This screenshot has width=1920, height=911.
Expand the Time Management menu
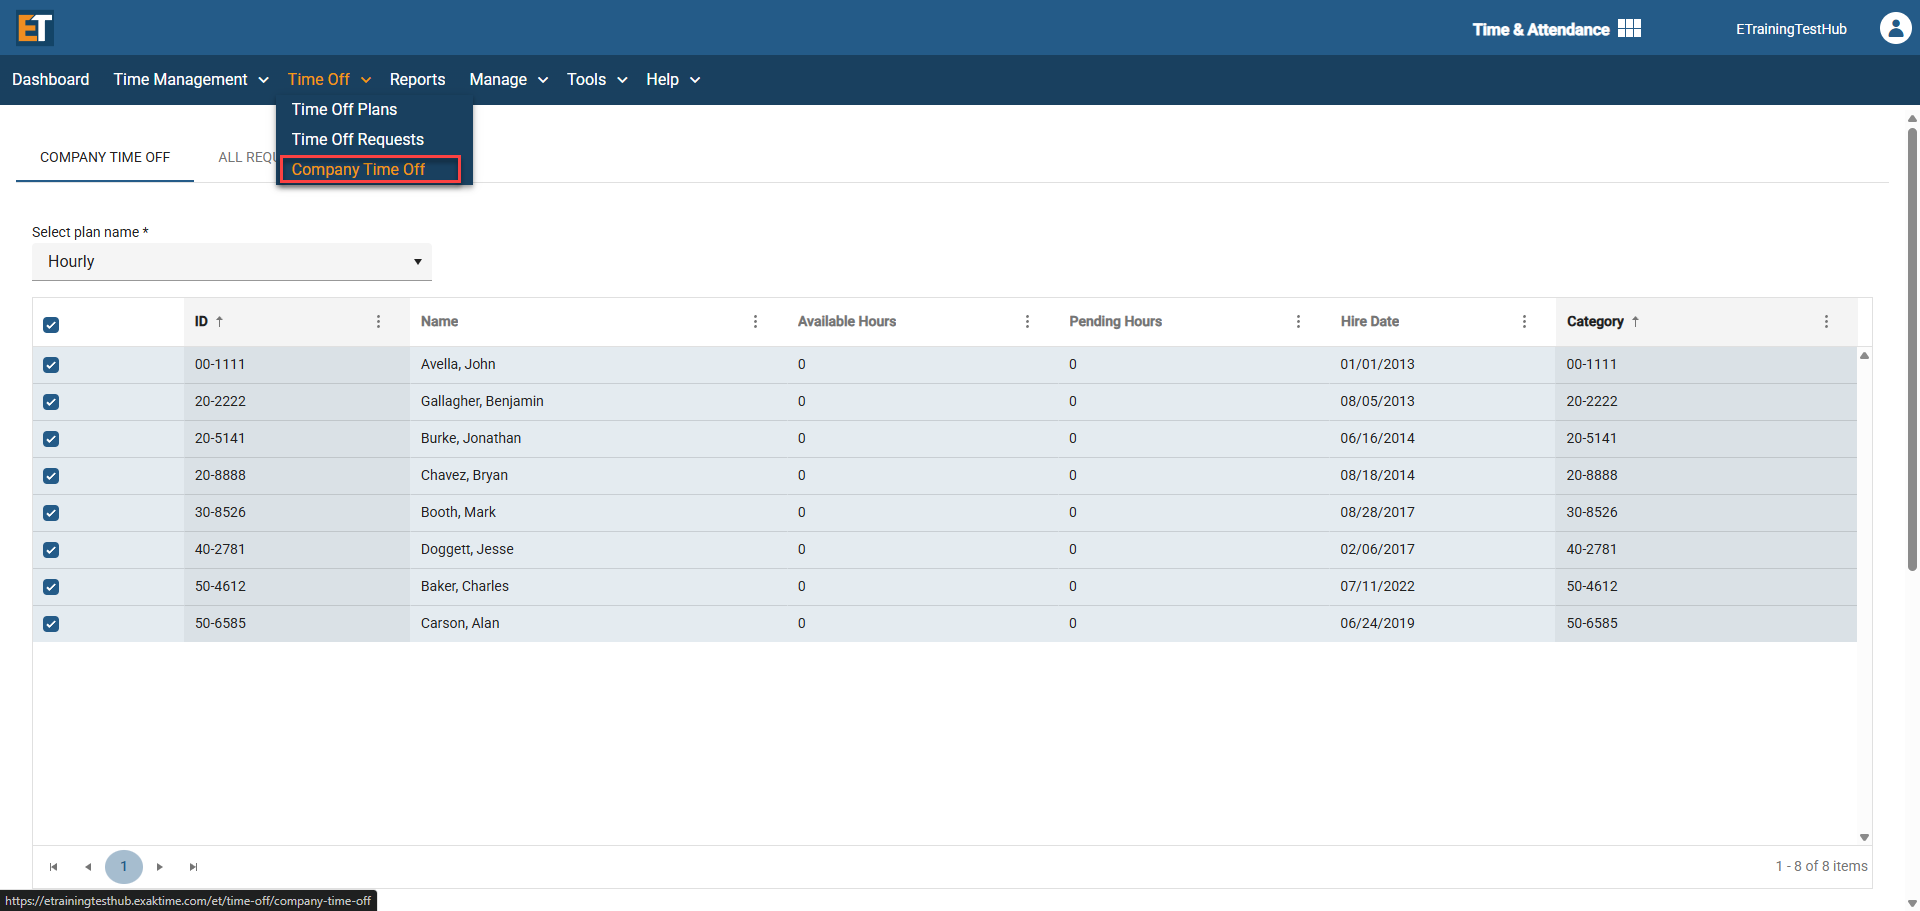tap(190, 80)
